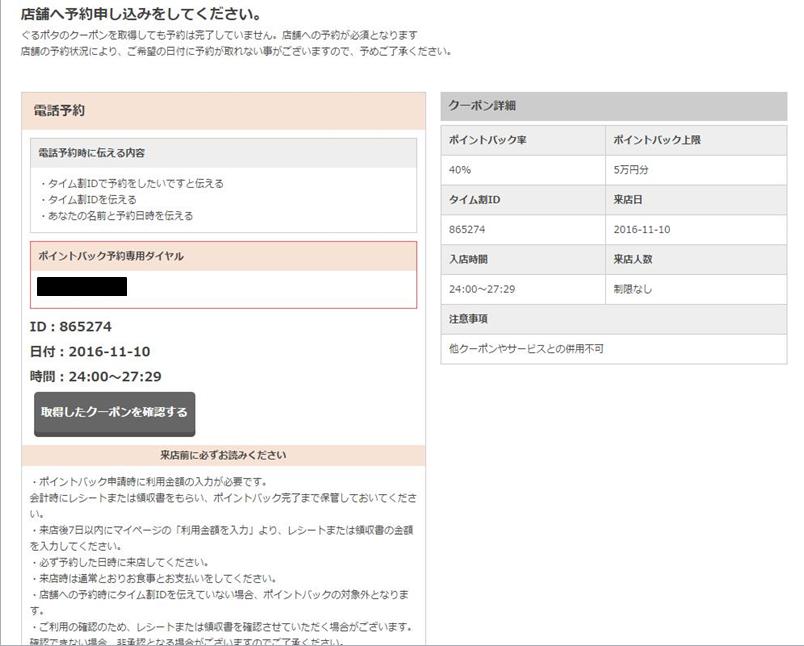Viewport: 804px width, 646px height.
Task: Click the 40% value in coupon table
Action: (x=461, y=170)
